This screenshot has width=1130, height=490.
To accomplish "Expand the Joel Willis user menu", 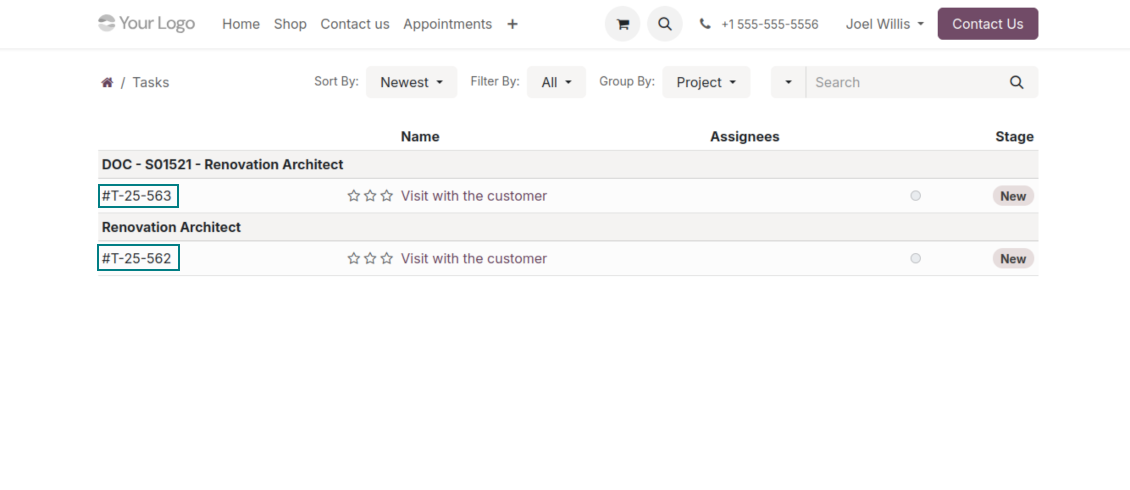I will point(884,24).
